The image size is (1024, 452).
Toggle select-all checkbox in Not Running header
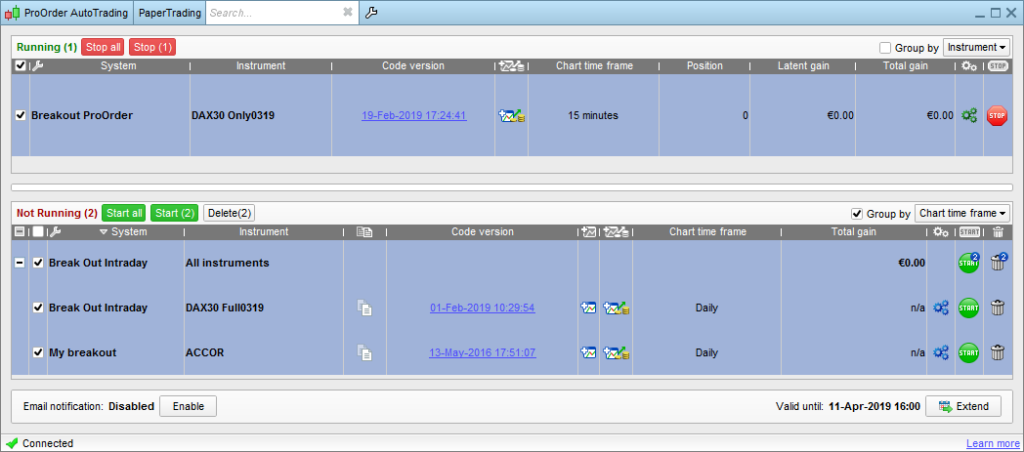[39, 231]
